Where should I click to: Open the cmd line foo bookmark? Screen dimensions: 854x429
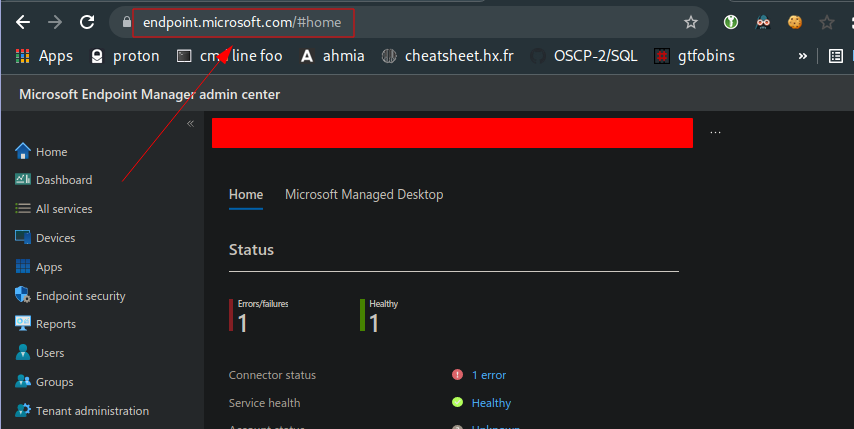point(230,56)
